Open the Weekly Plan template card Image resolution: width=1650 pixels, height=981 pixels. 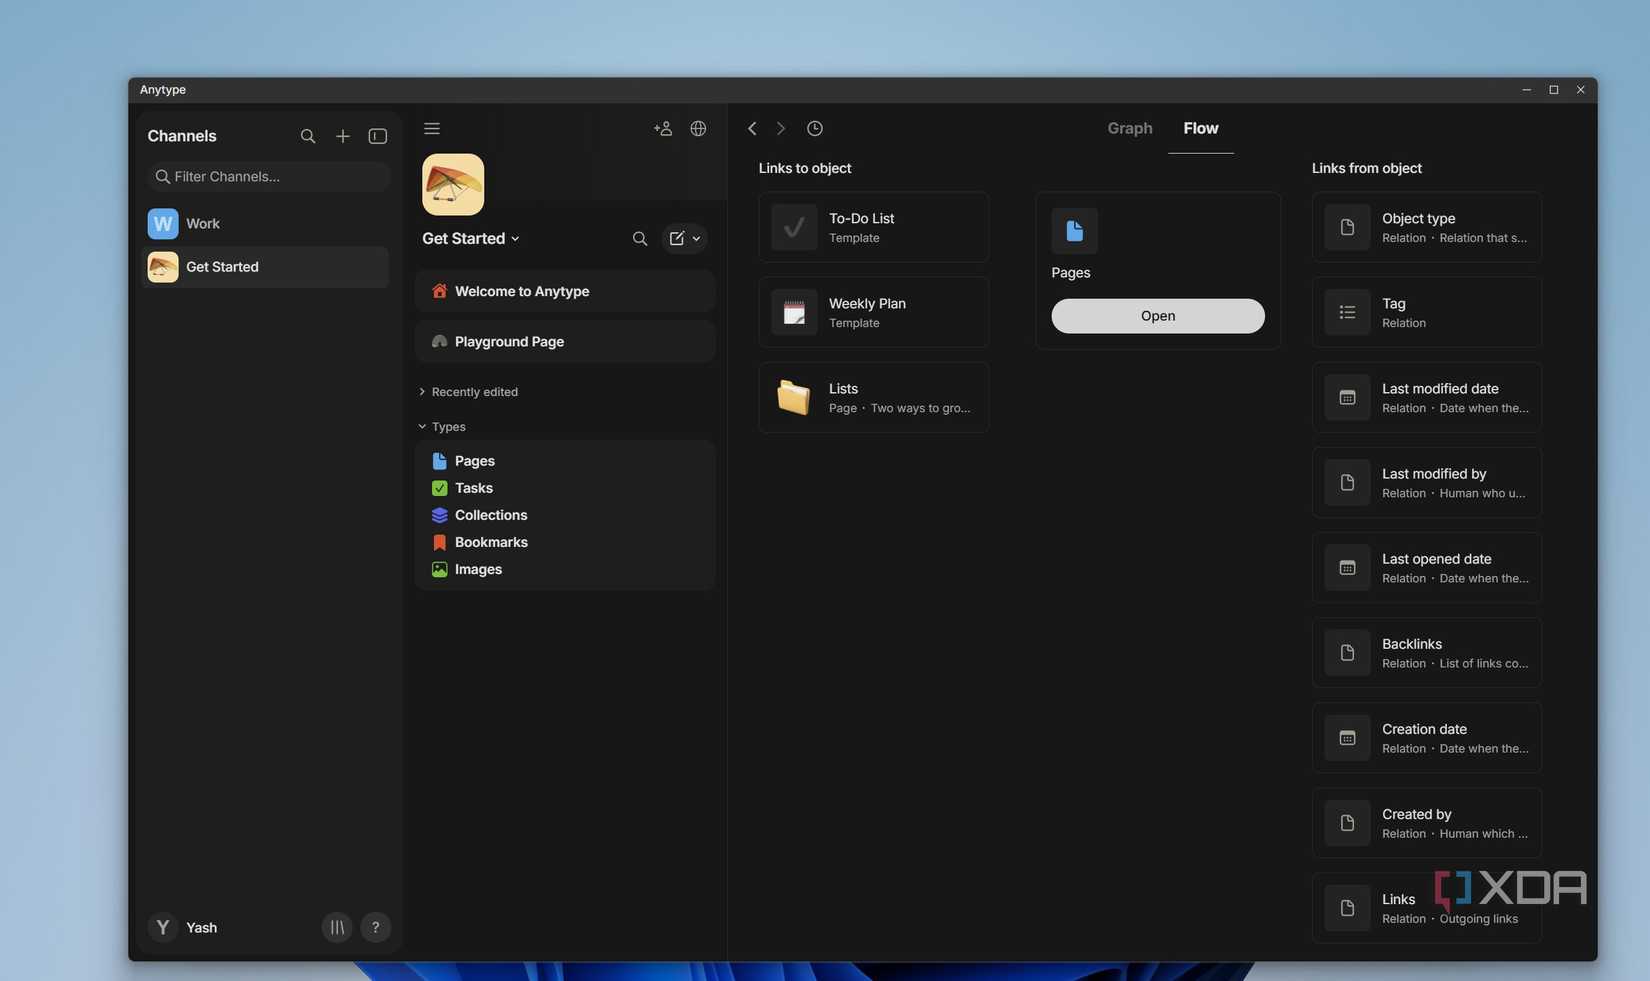(874, 312)
